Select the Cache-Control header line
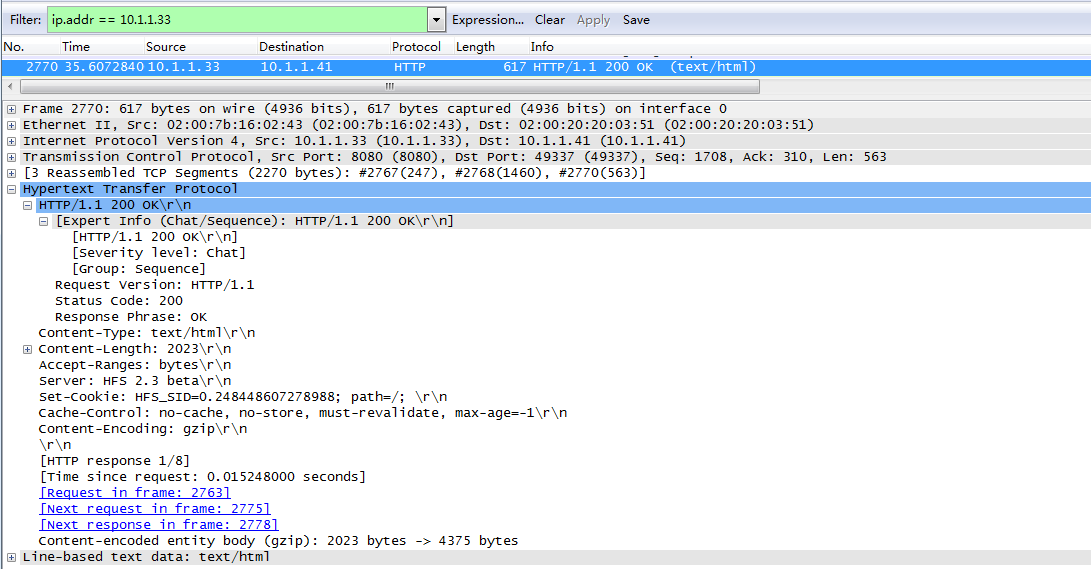The image size is (1091, 569). [303, 412]
